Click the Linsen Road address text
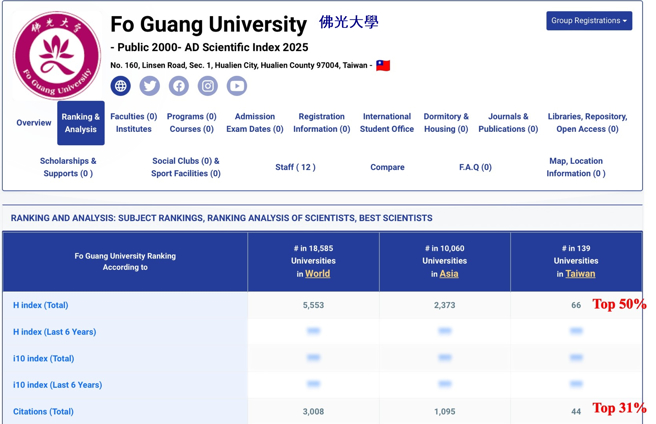The height and width of the screenshot is (424, 656). pos(239,65)
